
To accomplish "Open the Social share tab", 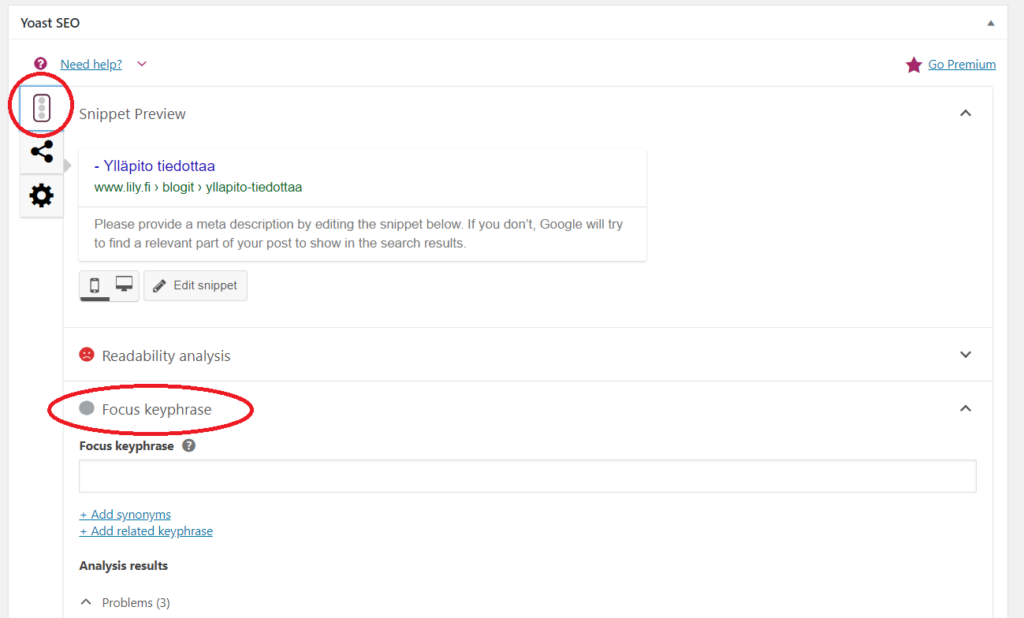I will click(42, 152).
